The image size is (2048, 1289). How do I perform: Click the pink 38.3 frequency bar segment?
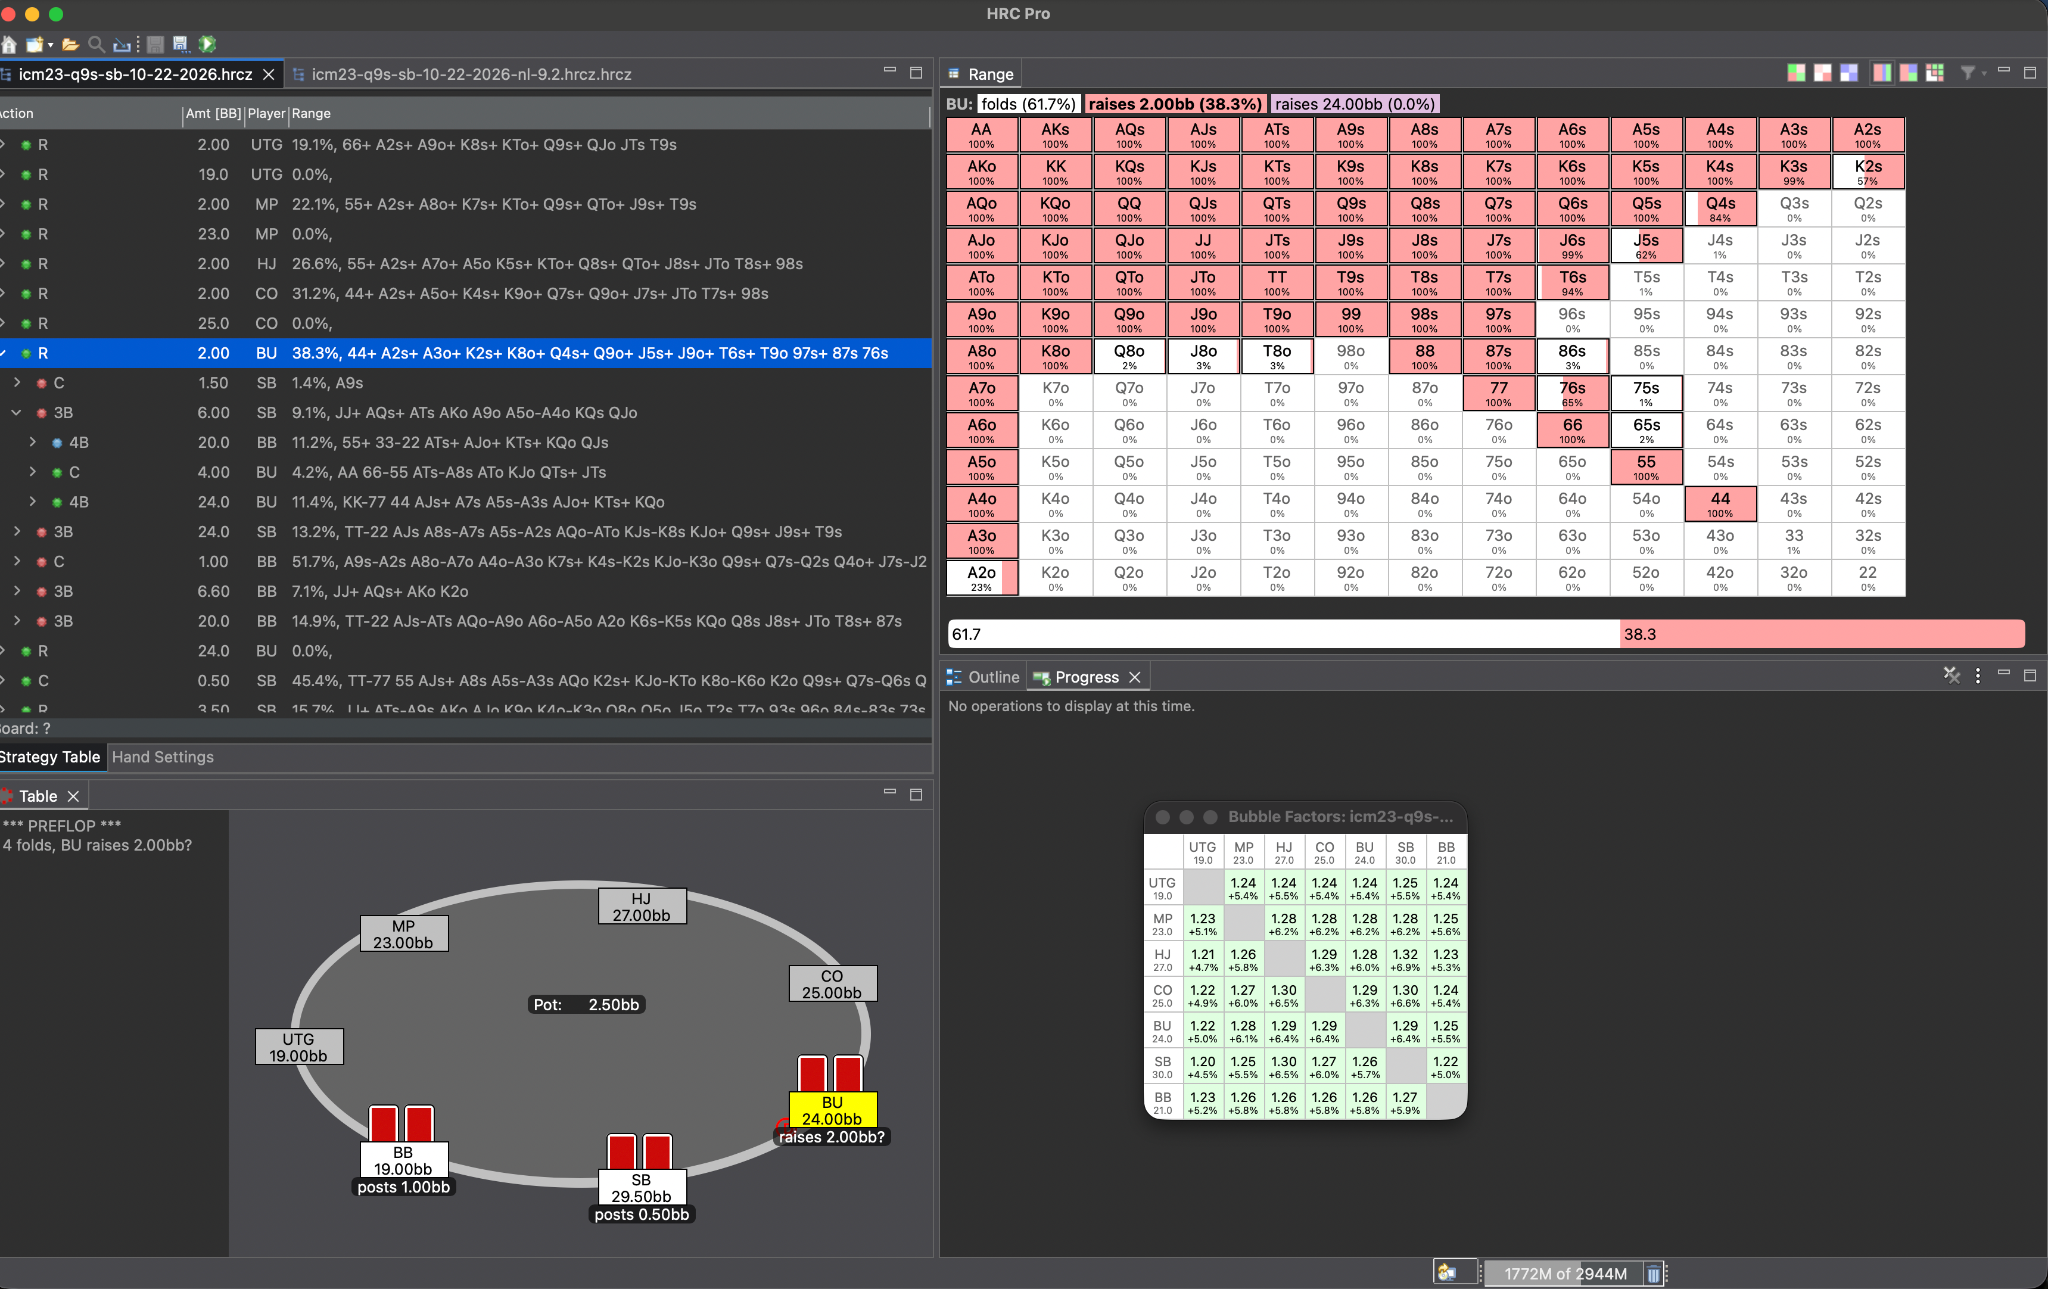point(1822,634)
